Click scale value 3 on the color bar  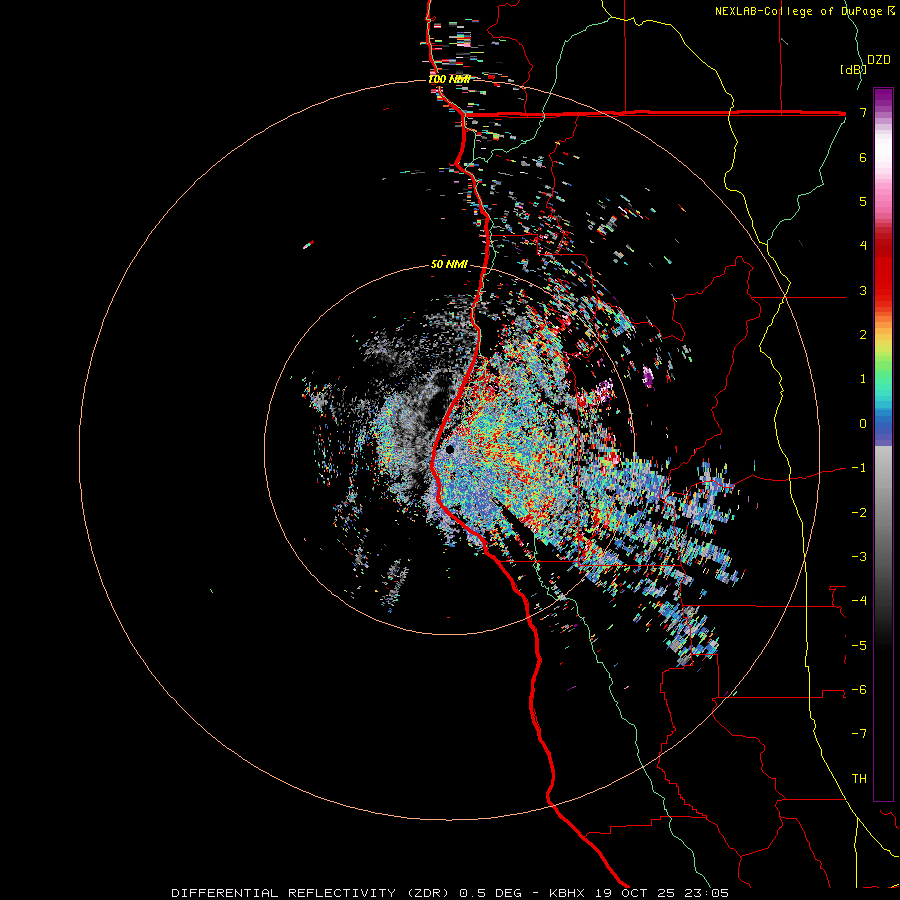point(863,290)
